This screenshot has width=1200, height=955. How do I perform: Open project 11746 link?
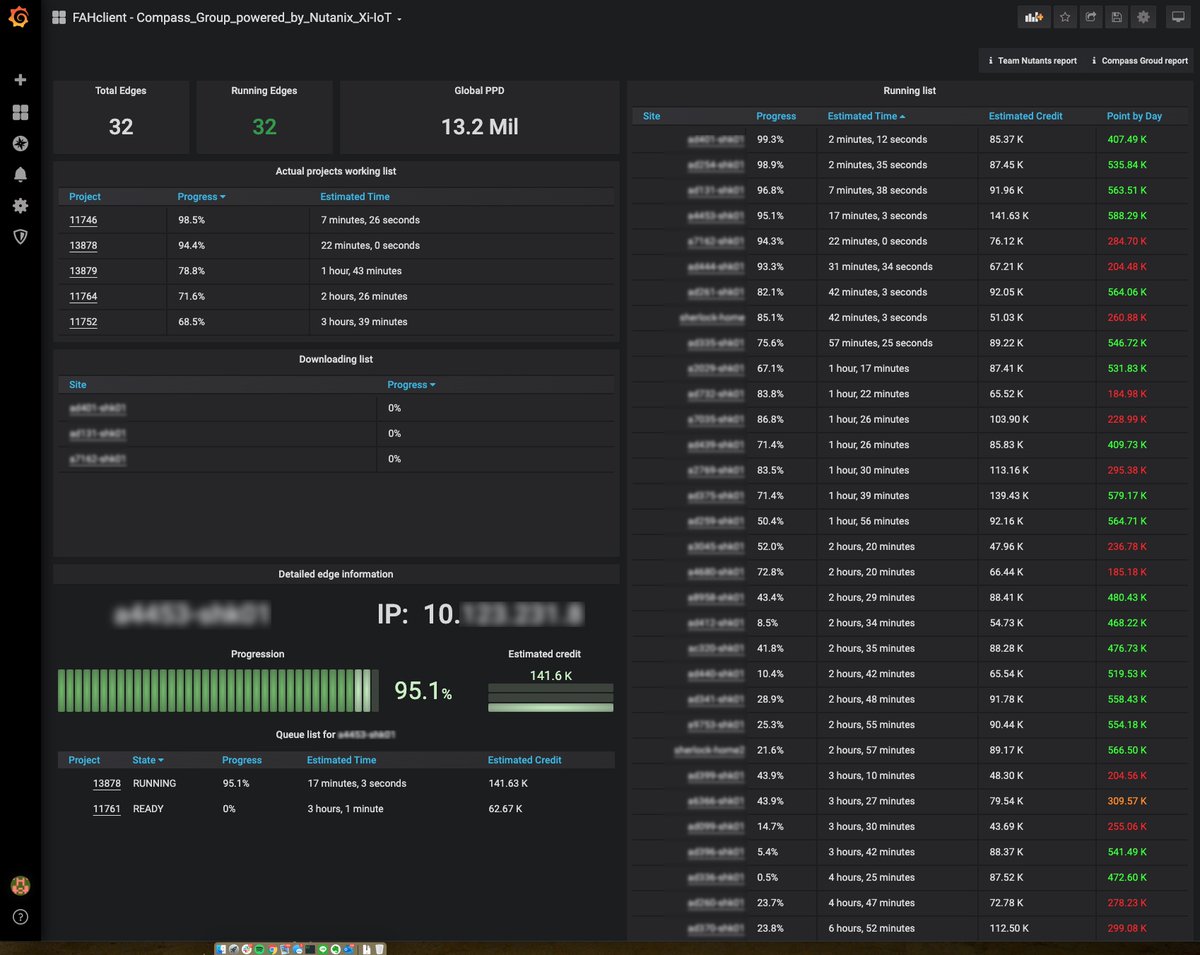83,220
